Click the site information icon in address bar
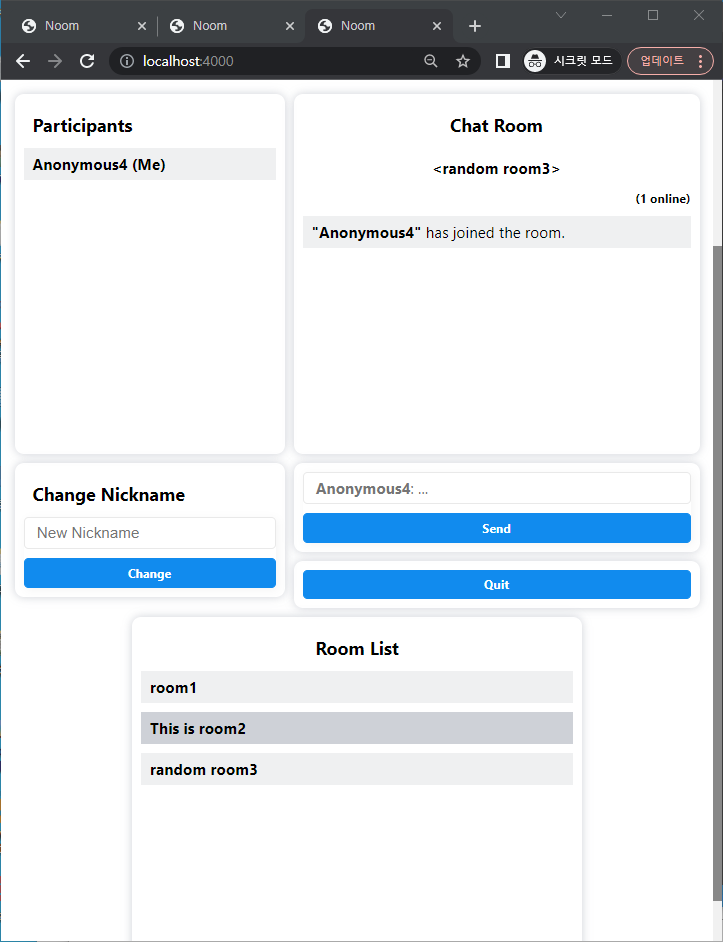This screenshot has height=942, width=723. [x=127, y=61]
